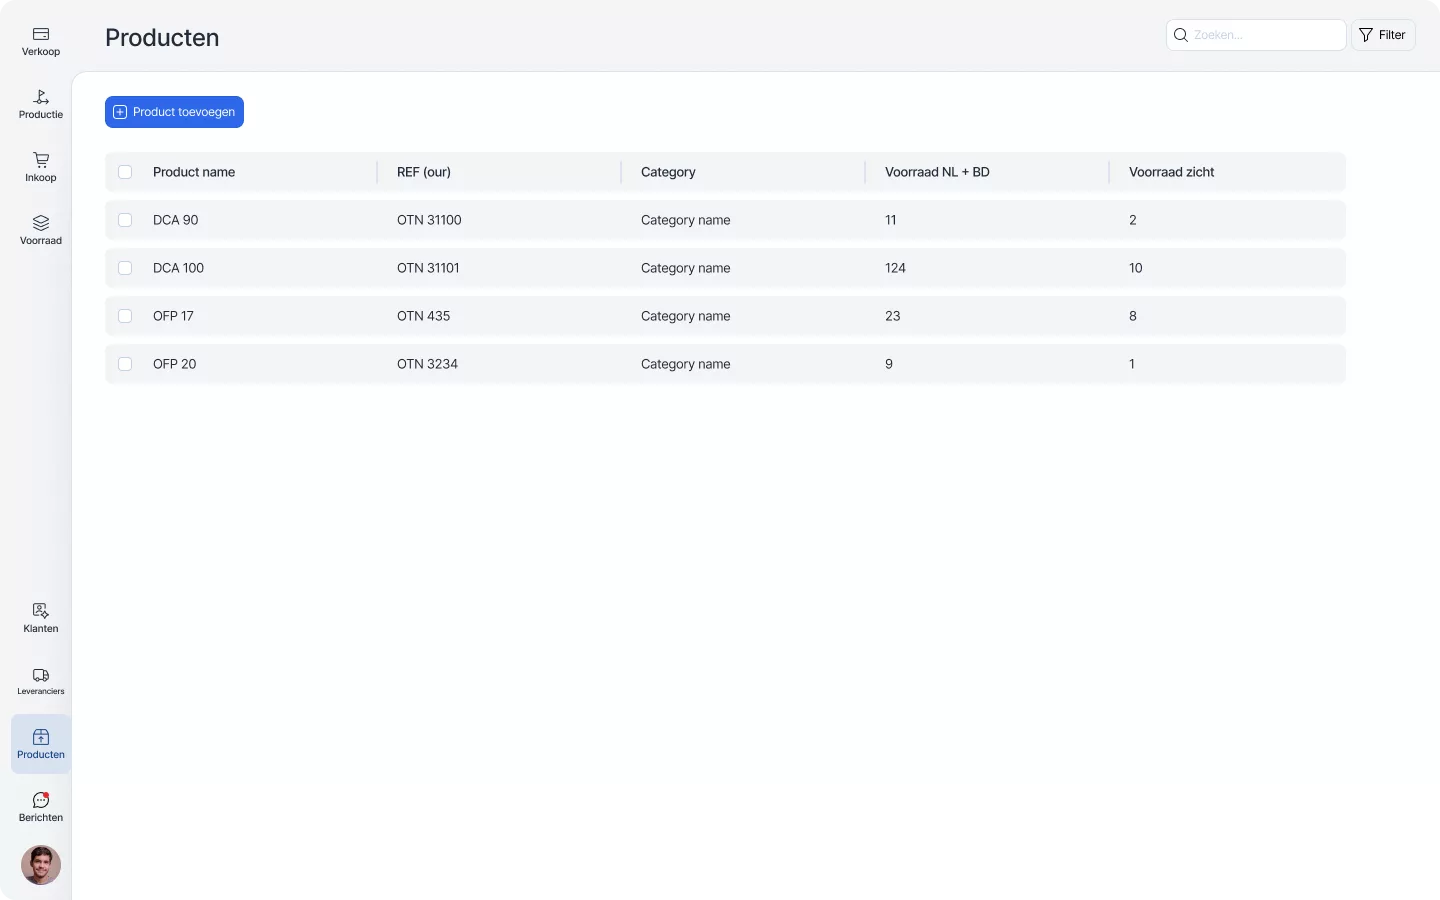Click the Voorraad NL + BD column header

click(937, 172)
